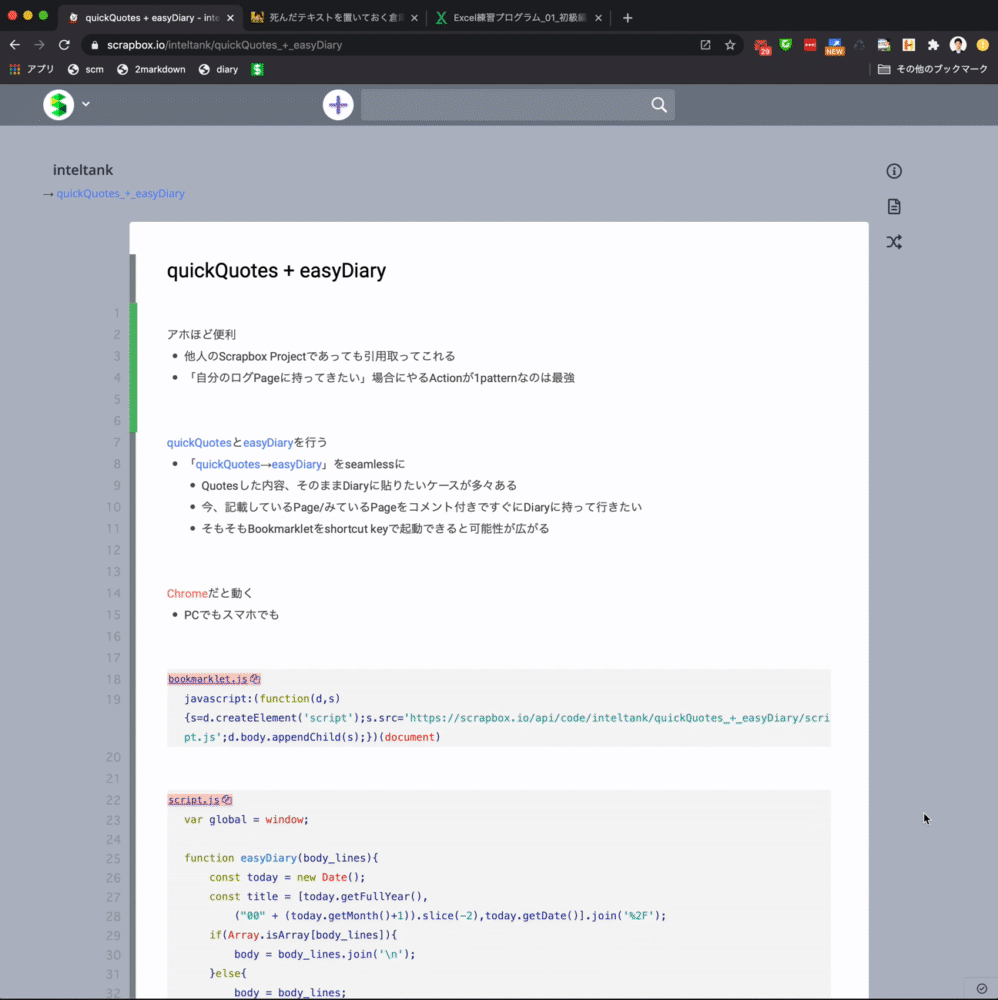This screenshot has height=1000, width=998.
Task: Open the 2markdown bookmark
Action: click(151, 69)
